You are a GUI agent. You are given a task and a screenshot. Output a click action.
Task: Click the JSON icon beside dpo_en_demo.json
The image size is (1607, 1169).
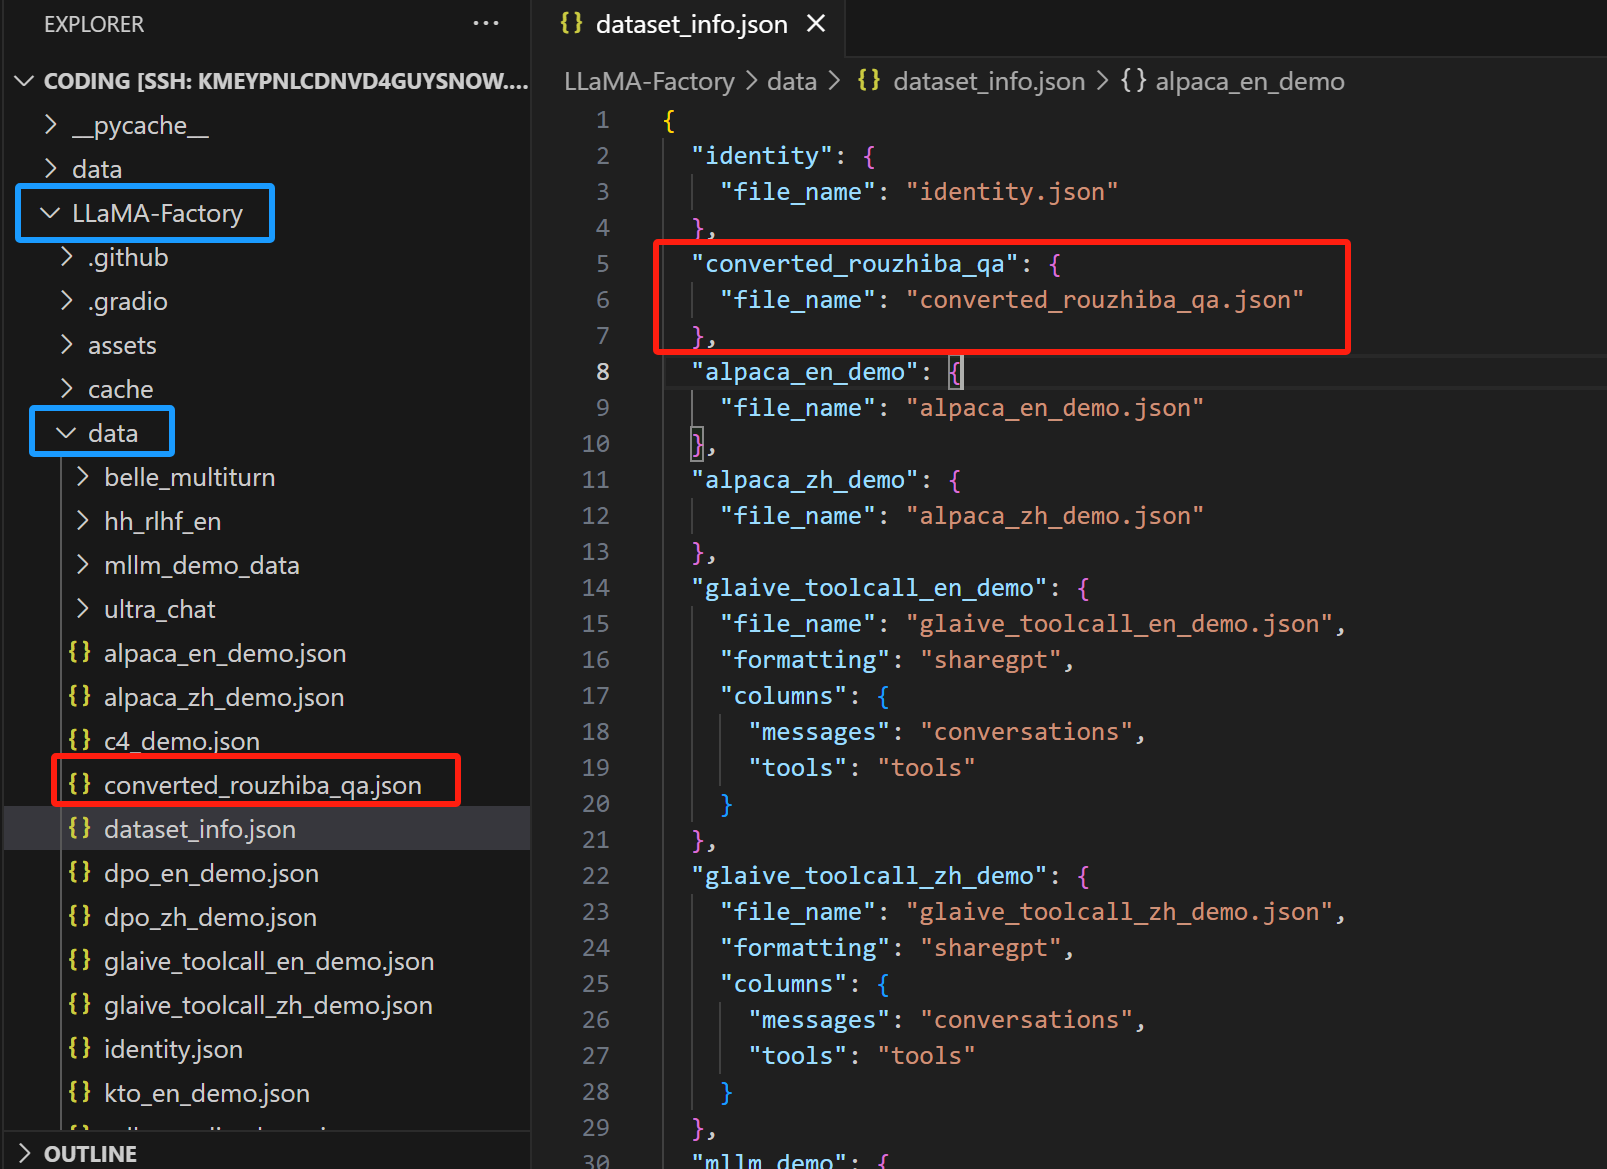pos(80,872)
